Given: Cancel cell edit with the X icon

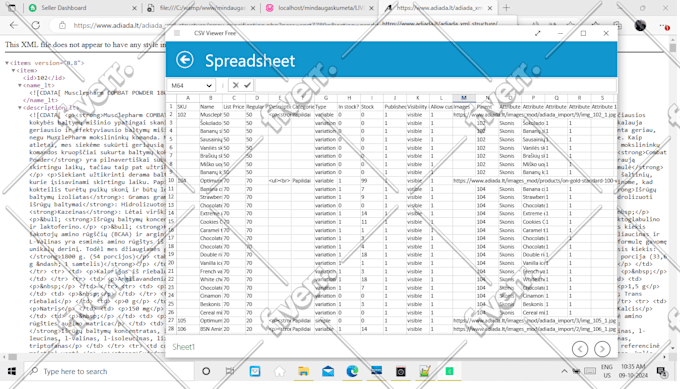Looking at the screenshot, I should point(235,85).
